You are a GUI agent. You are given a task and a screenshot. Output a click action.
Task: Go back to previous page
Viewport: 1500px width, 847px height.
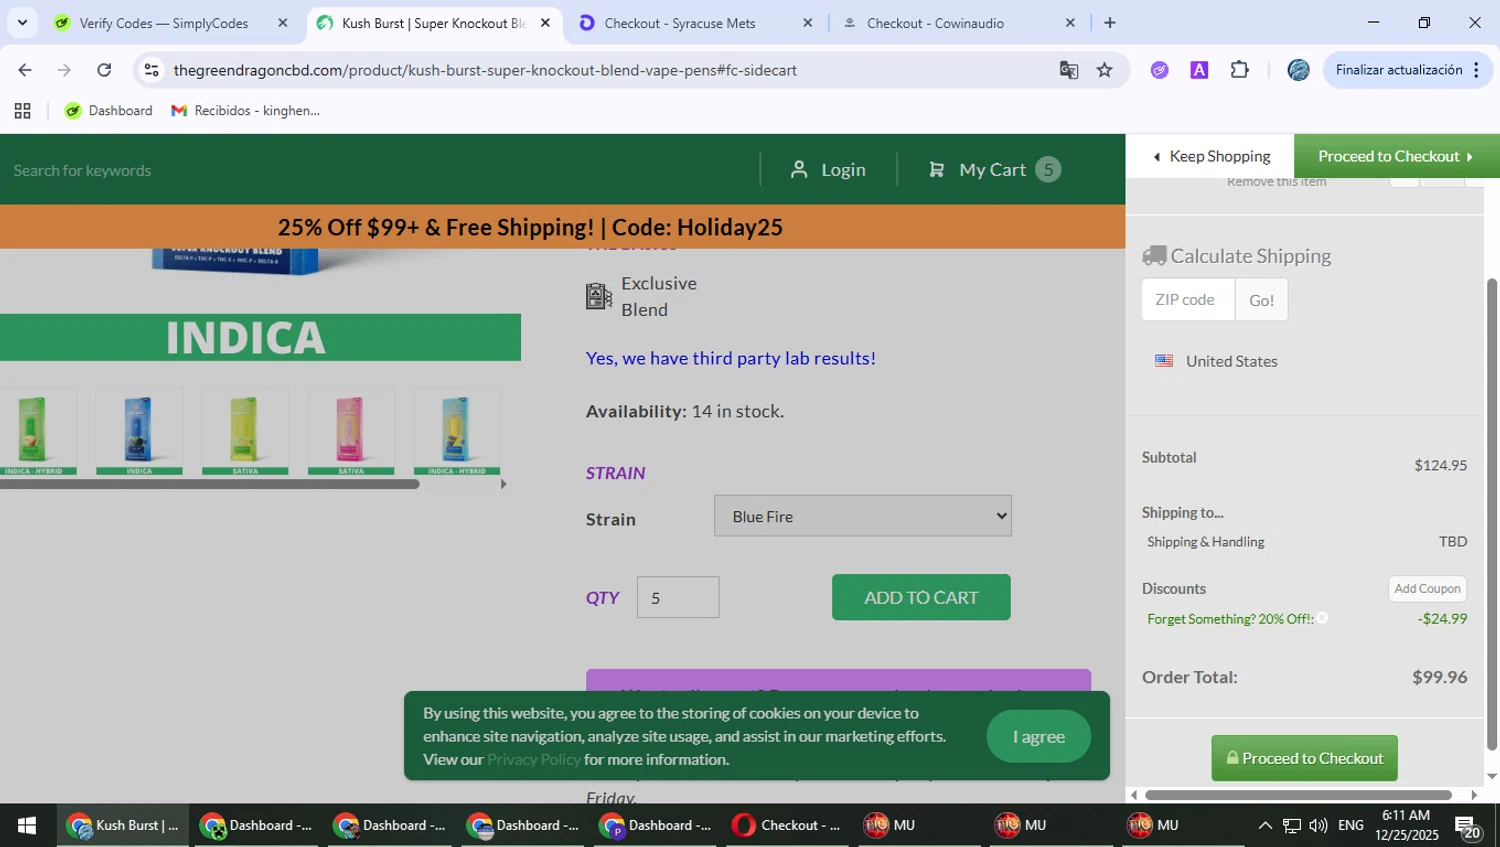(x=25, y=70)
